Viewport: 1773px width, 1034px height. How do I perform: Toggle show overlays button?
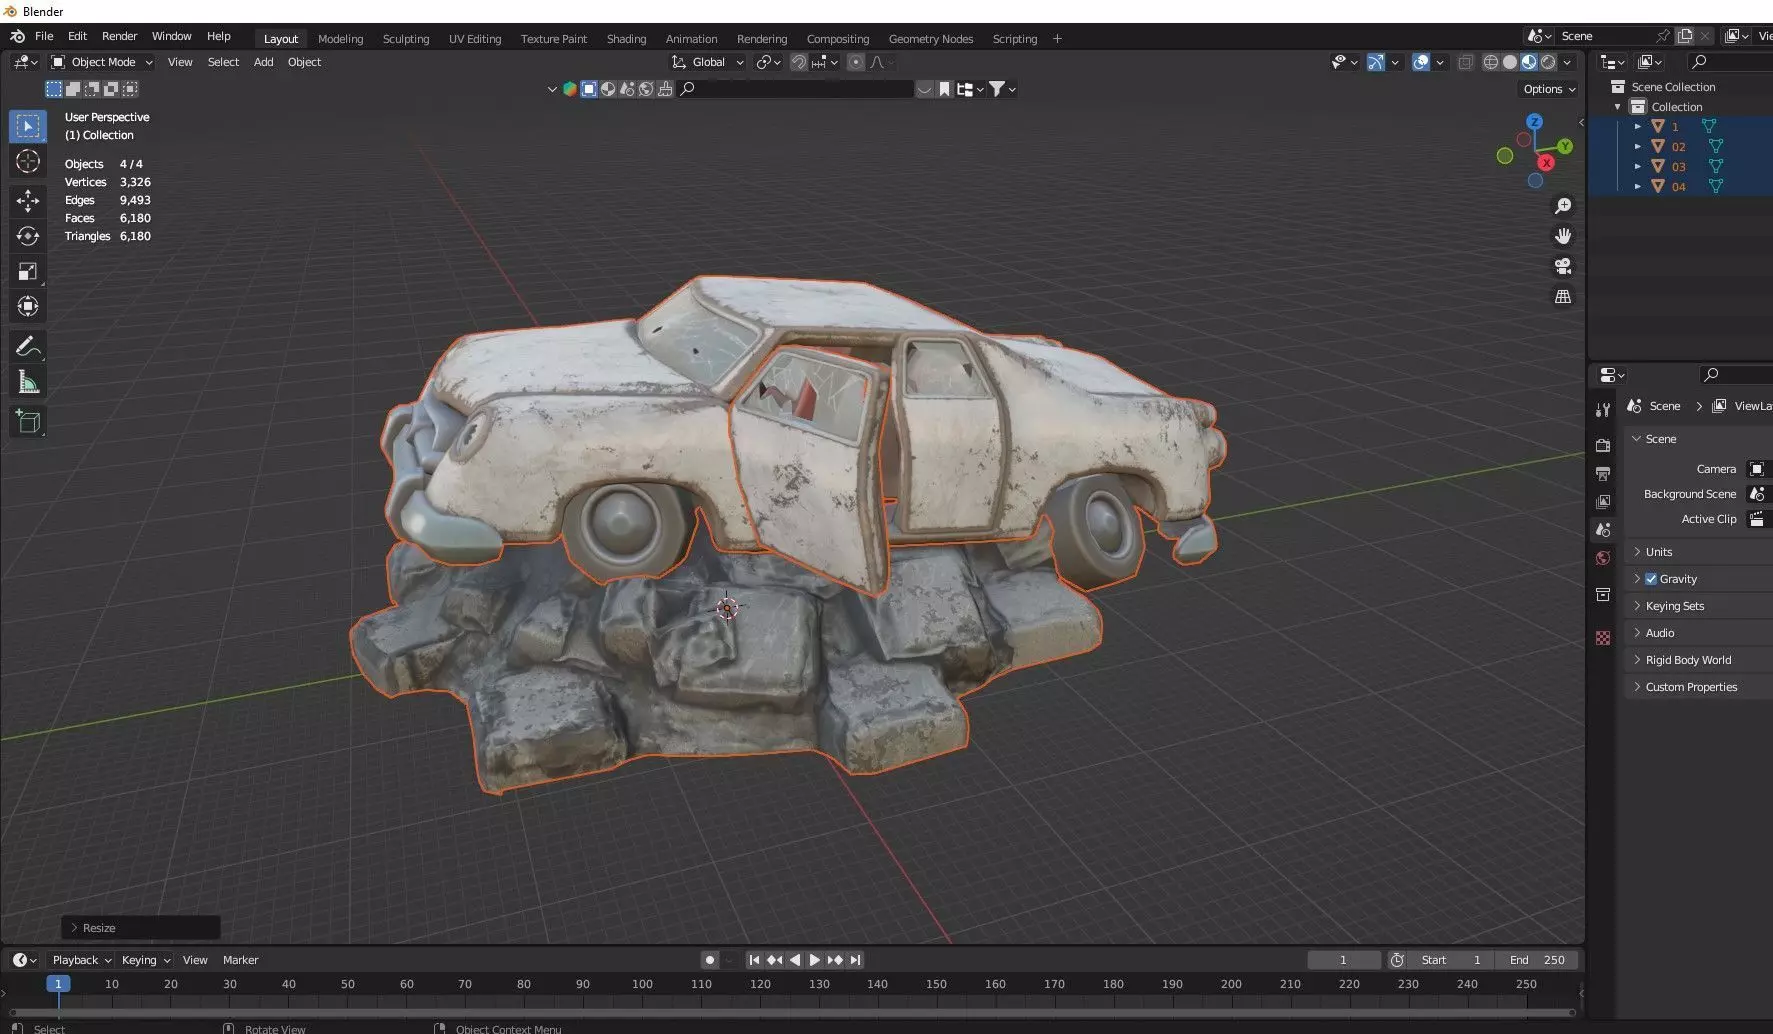(1420, 62)
